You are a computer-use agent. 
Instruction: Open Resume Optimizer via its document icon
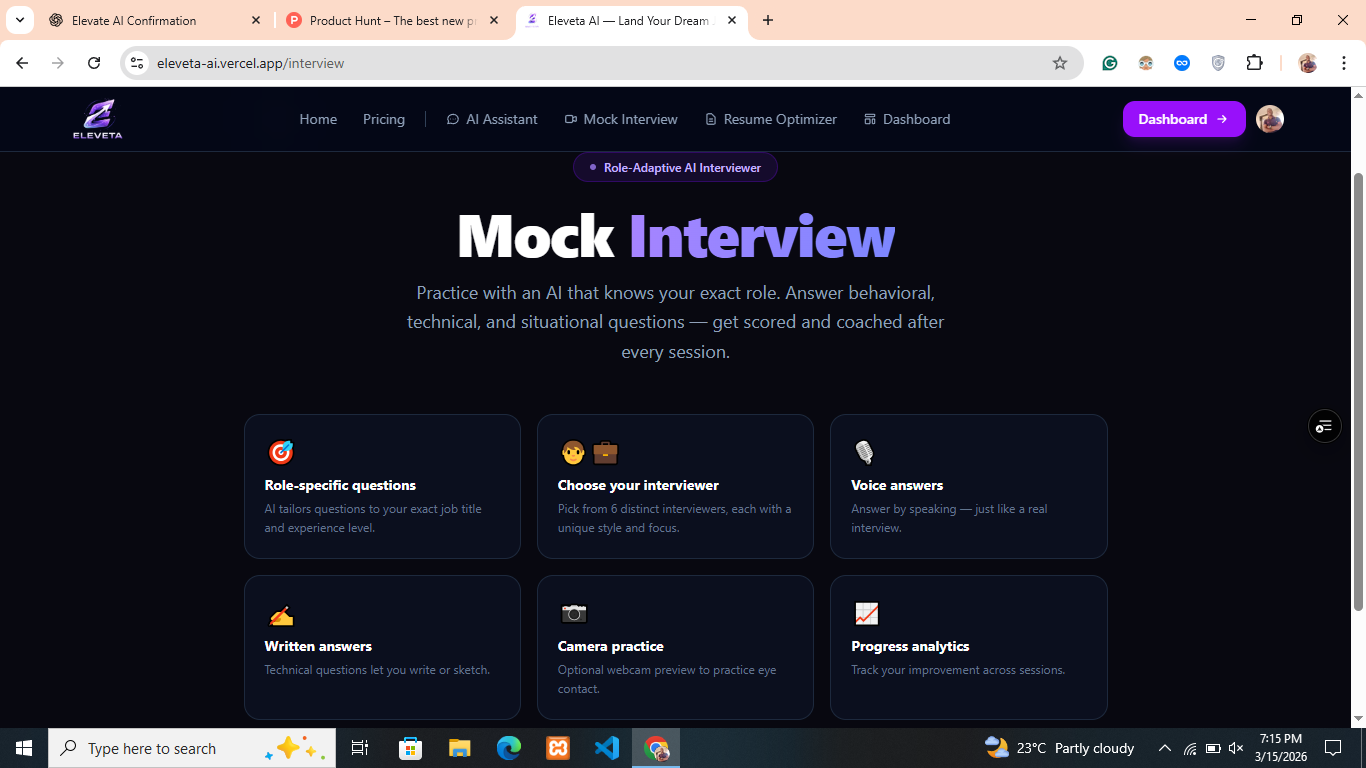point(710,119)
